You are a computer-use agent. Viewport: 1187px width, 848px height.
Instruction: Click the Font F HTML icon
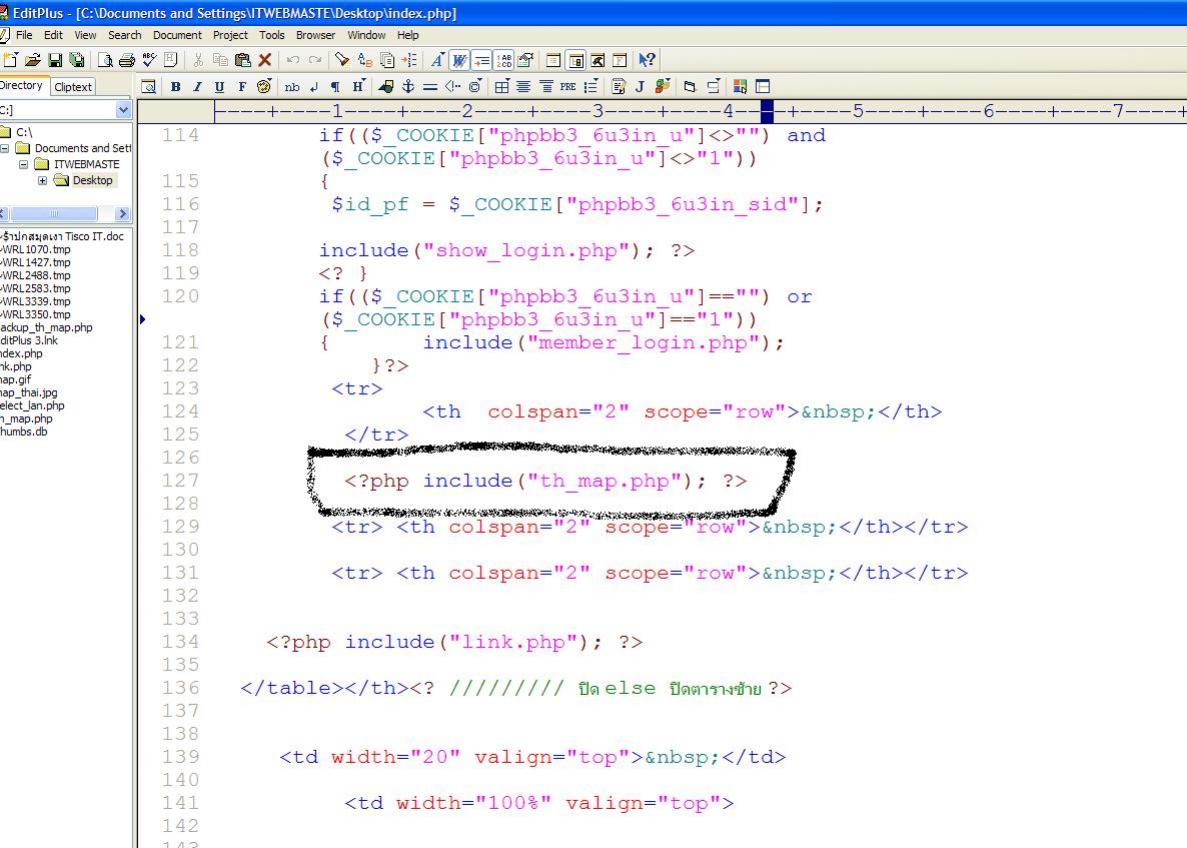242,86
